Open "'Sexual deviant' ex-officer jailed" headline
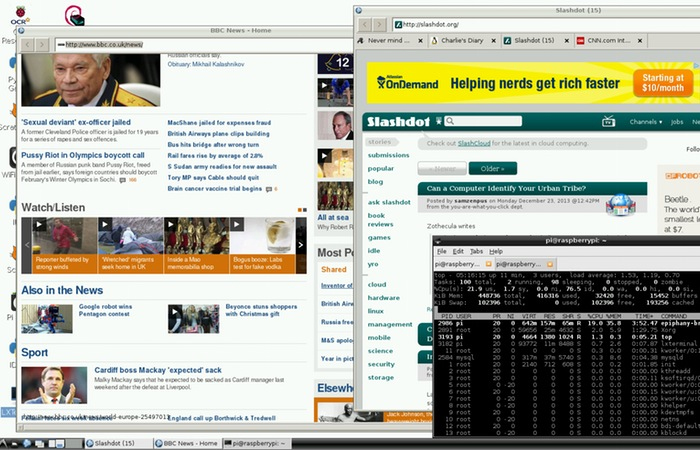 coord(76,122)
